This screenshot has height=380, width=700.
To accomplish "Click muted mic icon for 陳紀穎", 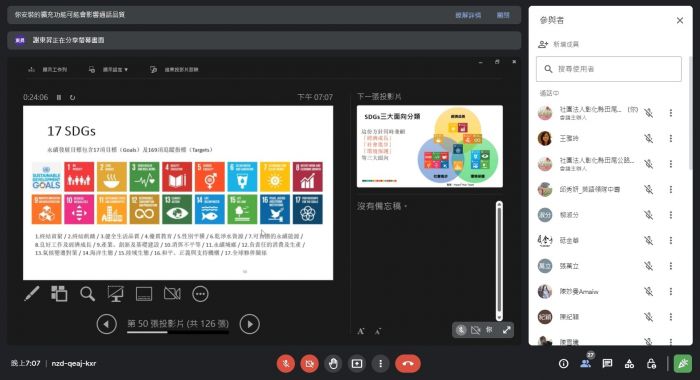I will point(649,317).
